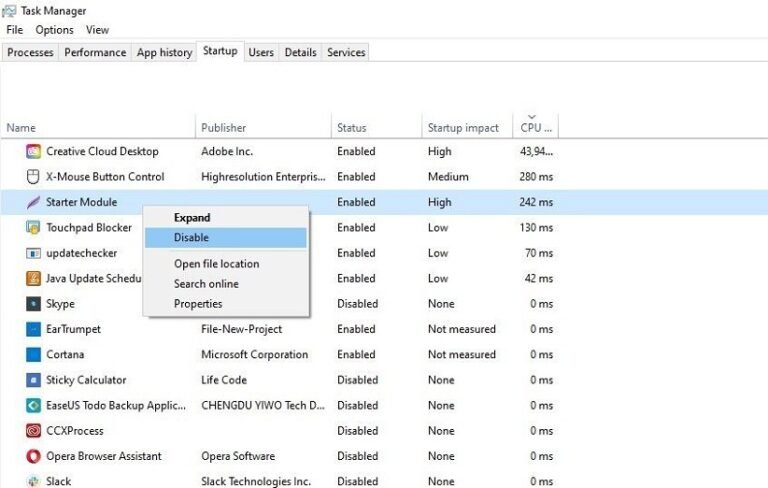Image resolution: width=768 pixels, height=488 pixels.
Task: Click the Sticky Calculator icon
Action: coord(33,380)
